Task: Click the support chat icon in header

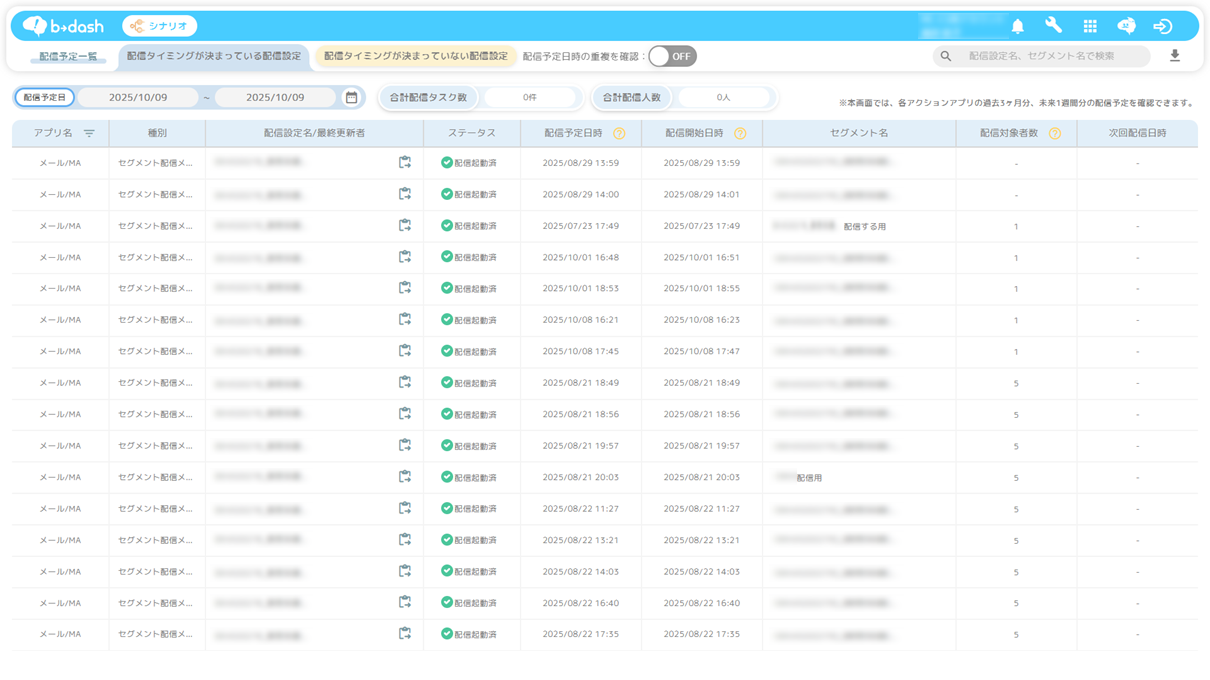Action: [x=1126, y=26]
